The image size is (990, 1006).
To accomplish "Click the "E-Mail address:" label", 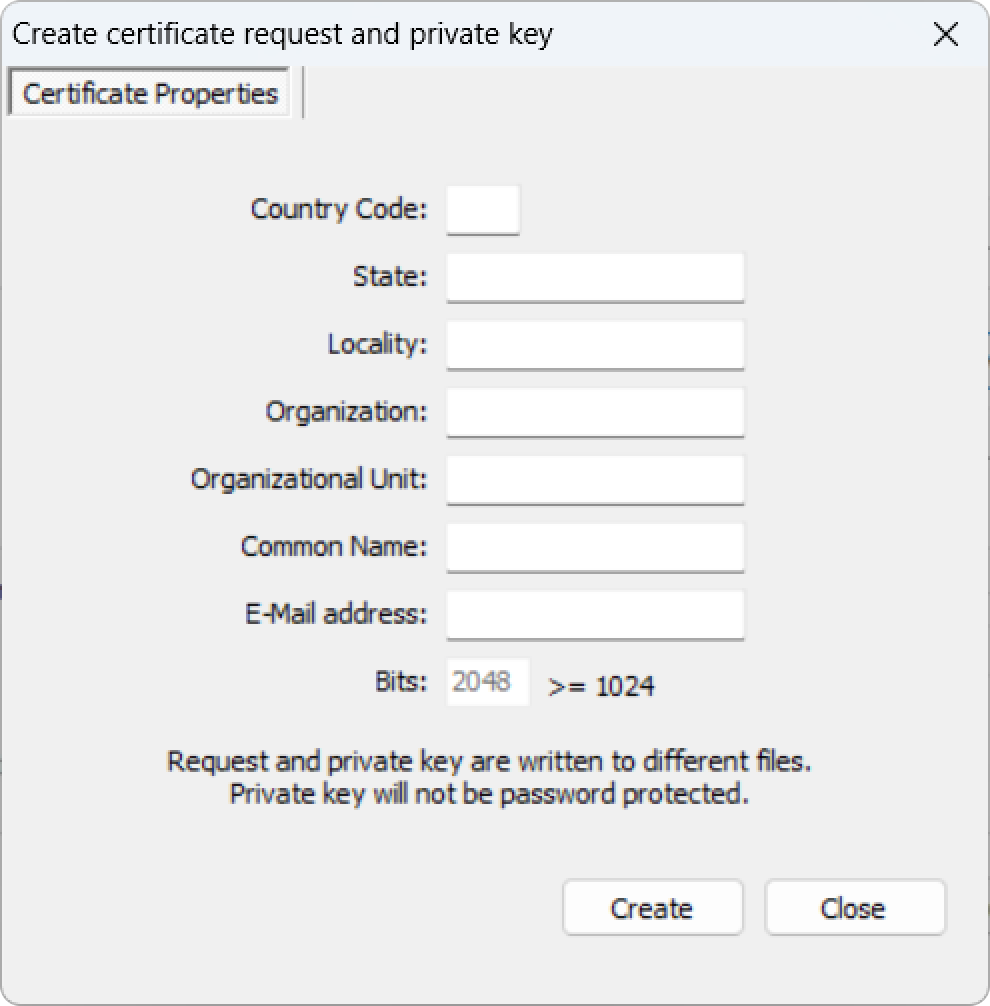I will pos(336,615).
